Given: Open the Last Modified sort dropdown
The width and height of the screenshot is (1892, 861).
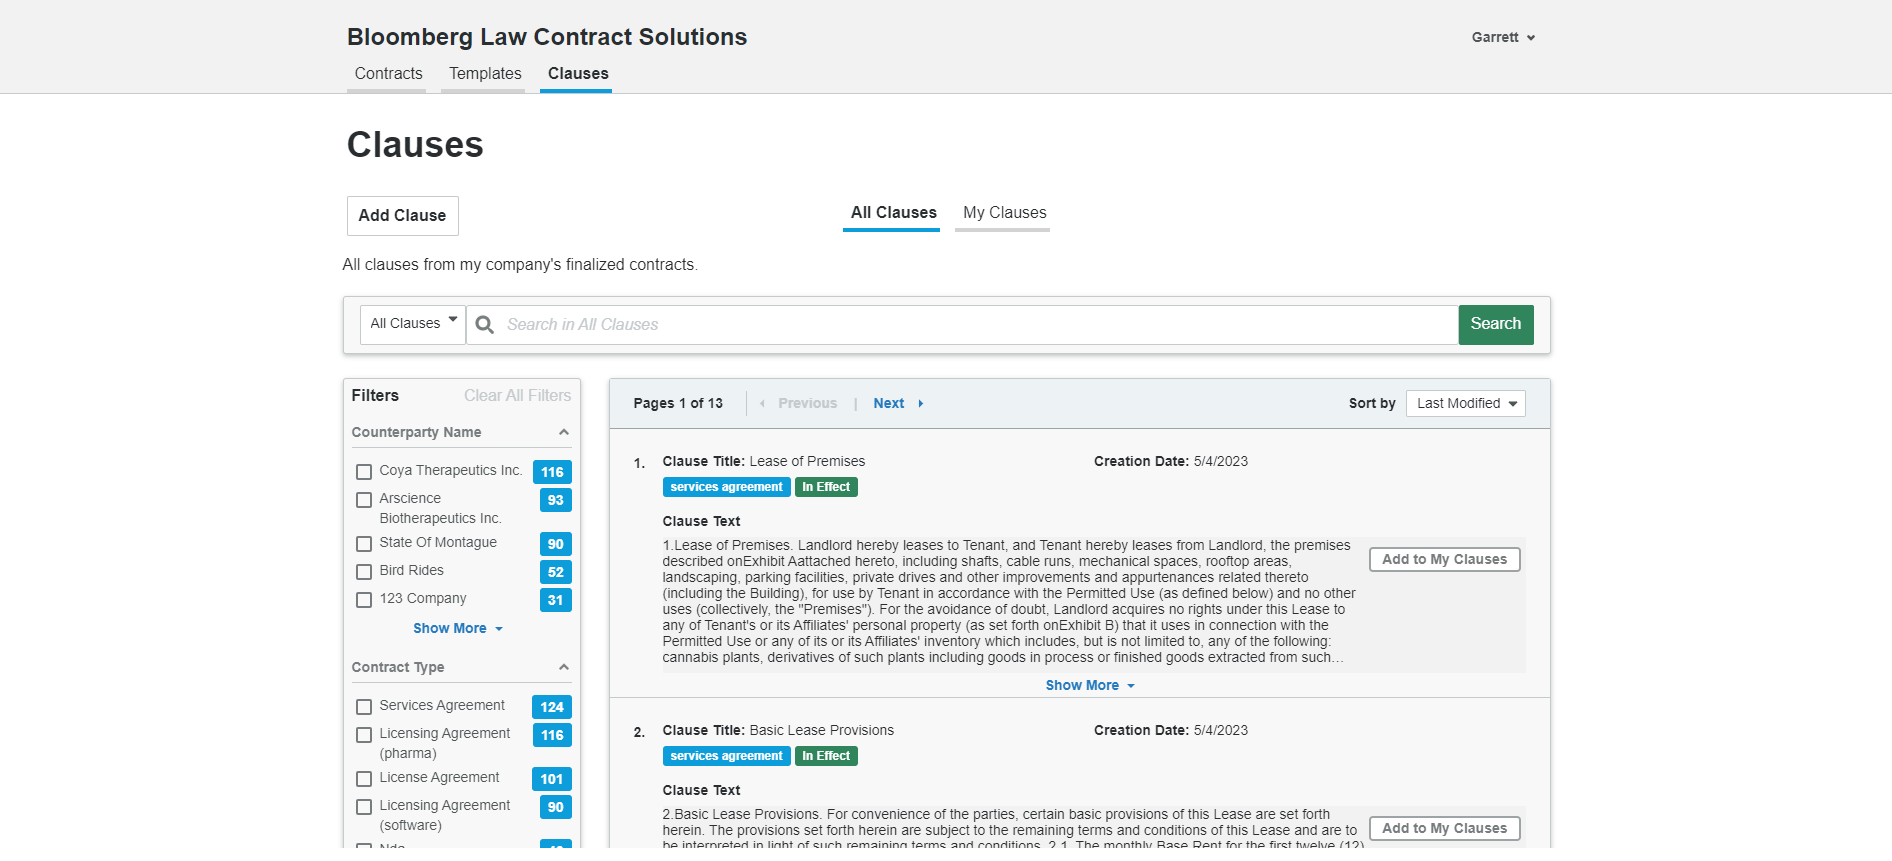Looking at the screenshot, I should (1465, 403).
